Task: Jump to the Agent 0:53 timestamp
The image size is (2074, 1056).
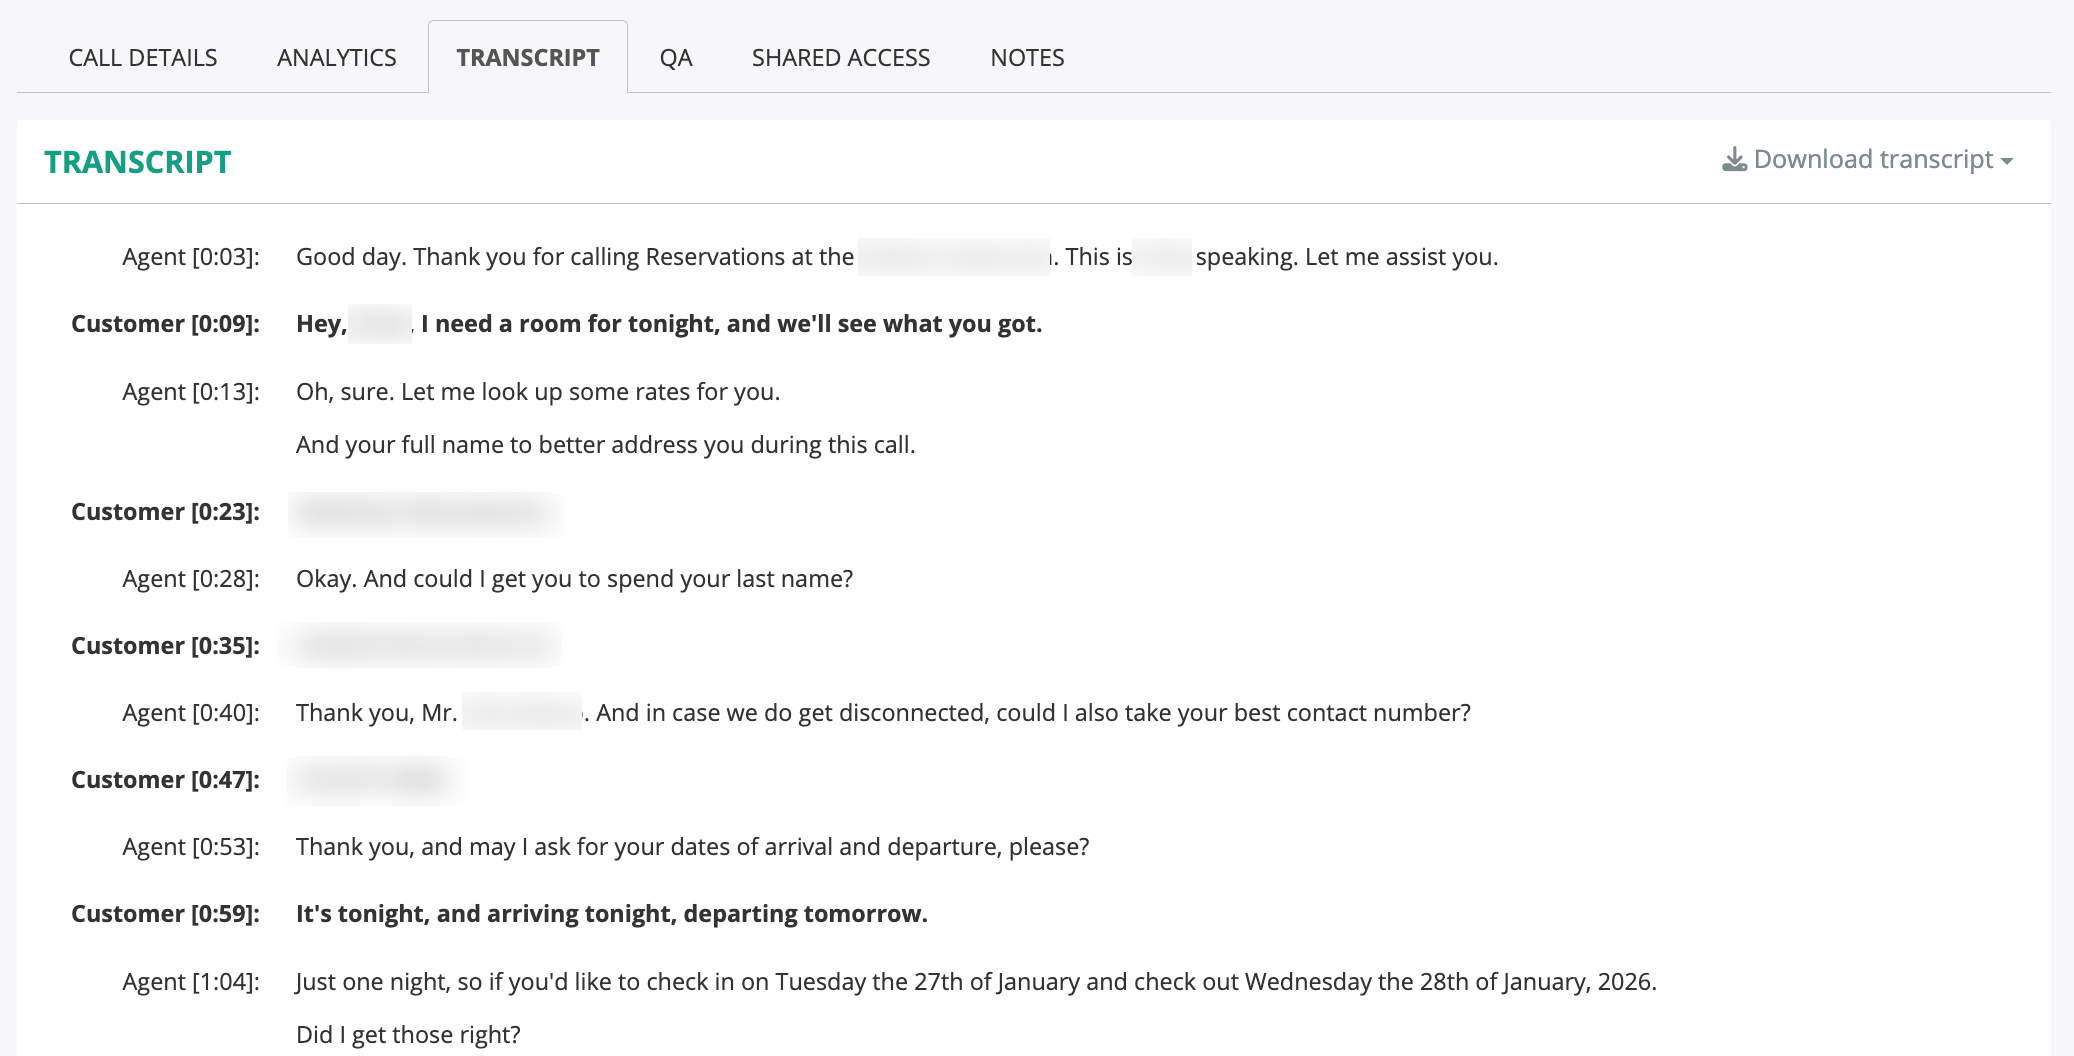Action: [x=190, y=847]
